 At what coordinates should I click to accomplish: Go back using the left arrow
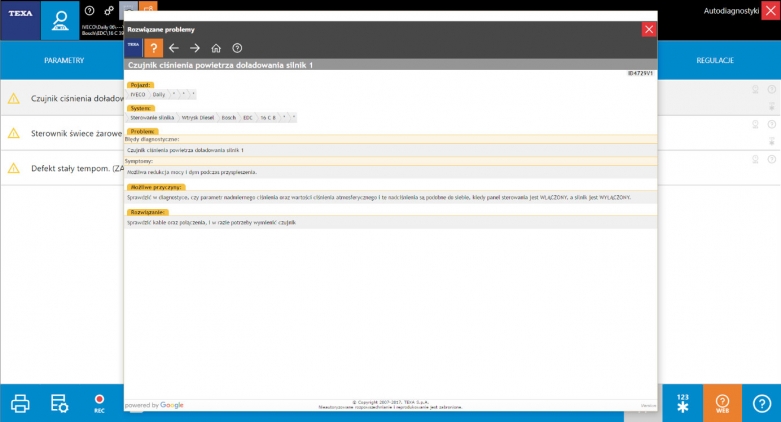174,48
